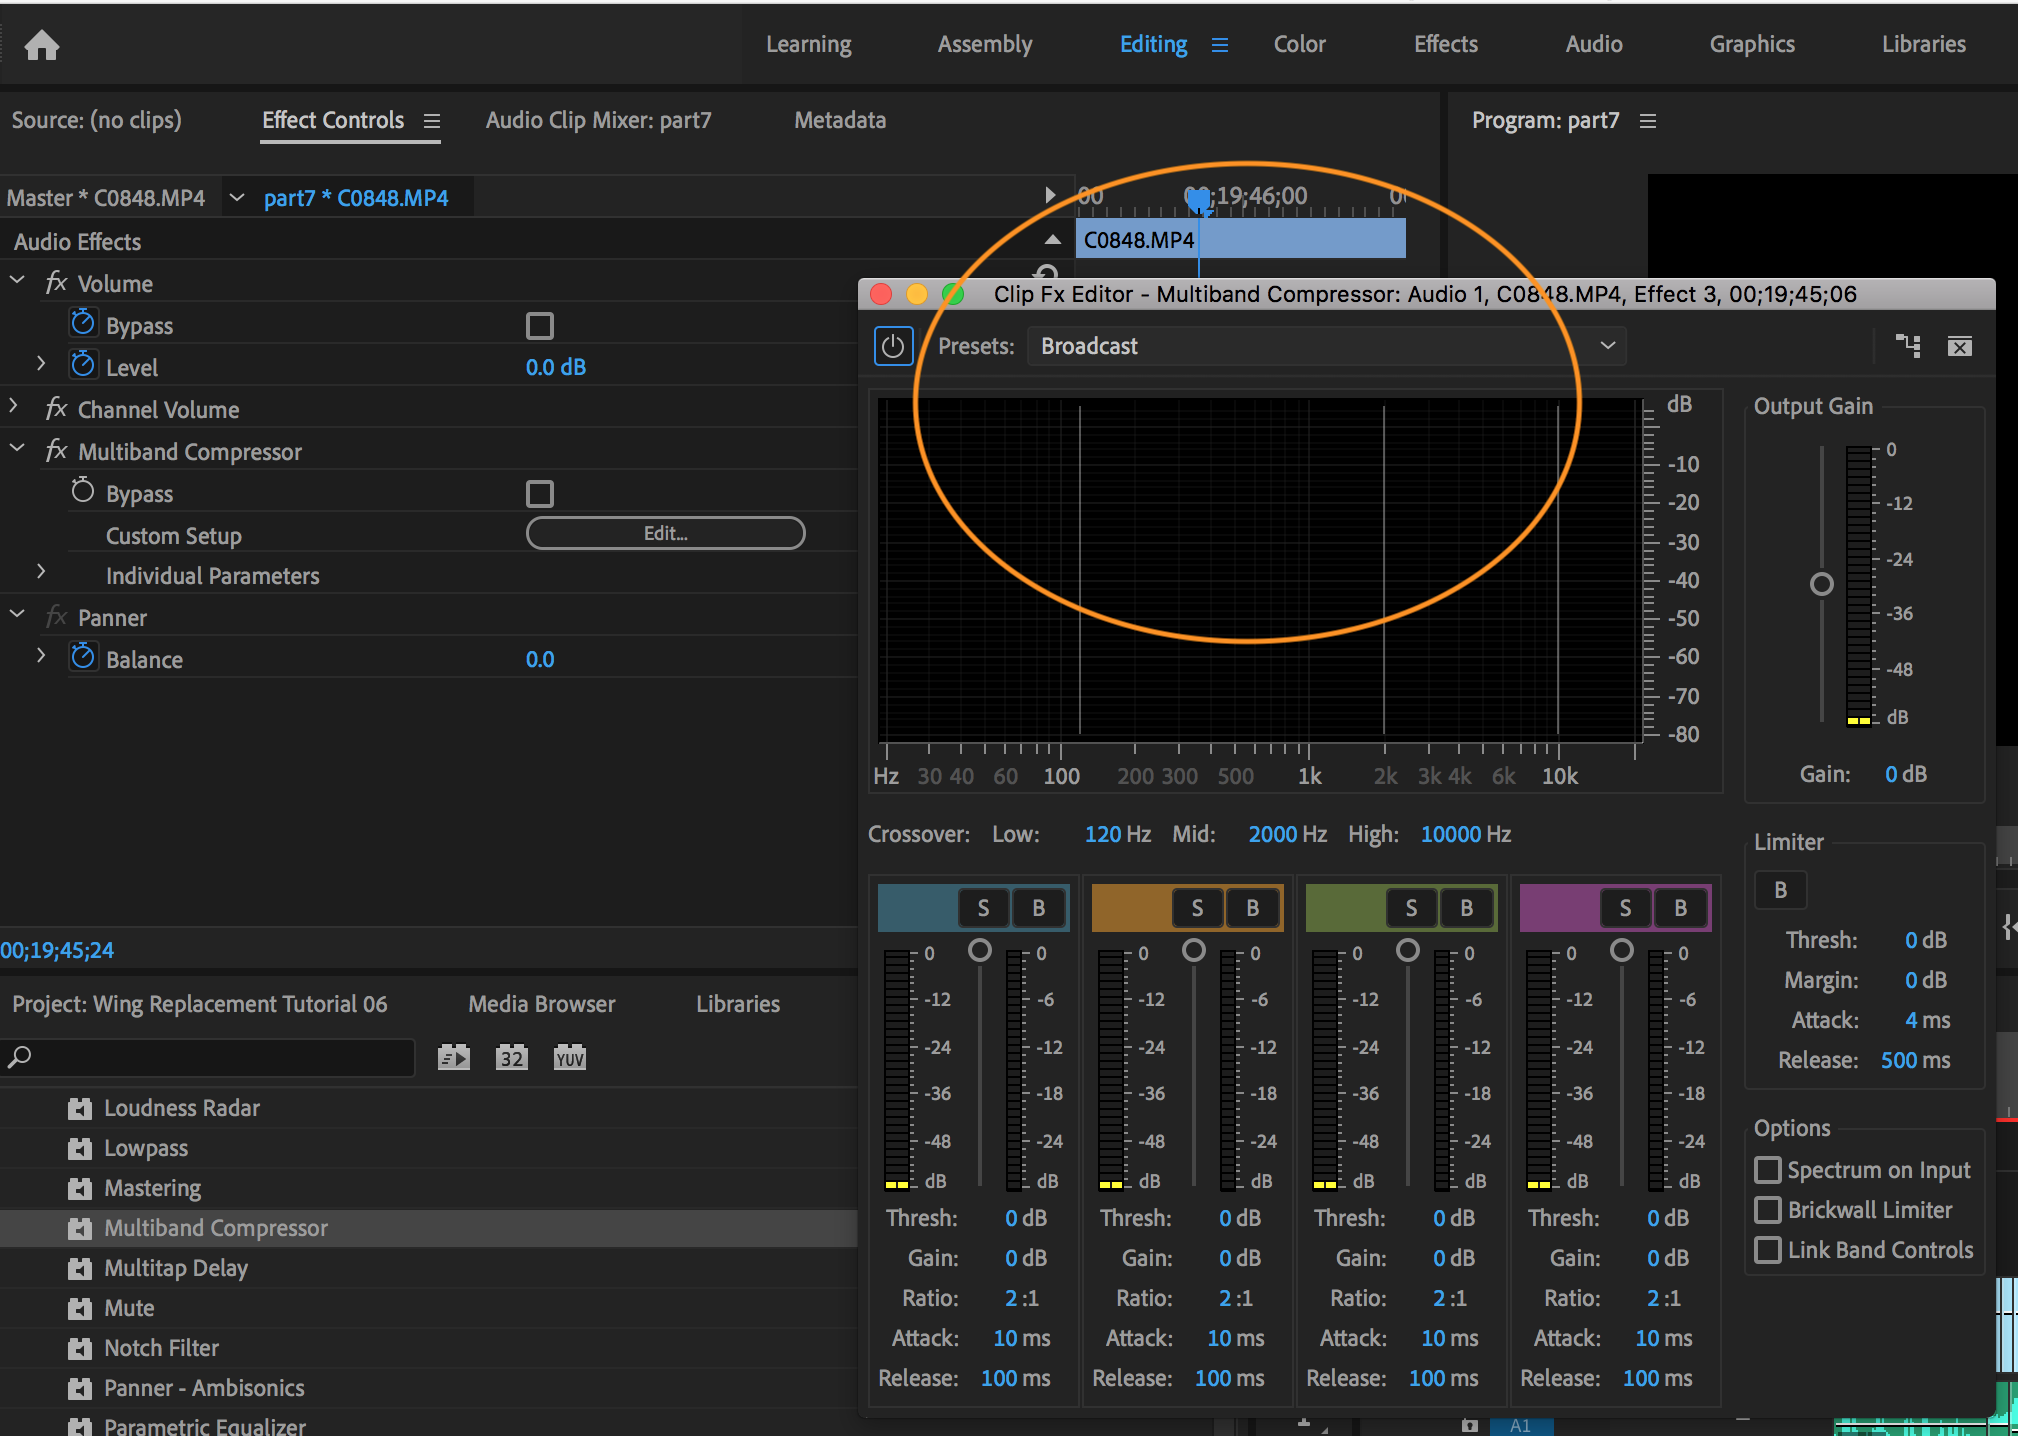
Task: Click the fx badge next to Panner
Action: 57,617
